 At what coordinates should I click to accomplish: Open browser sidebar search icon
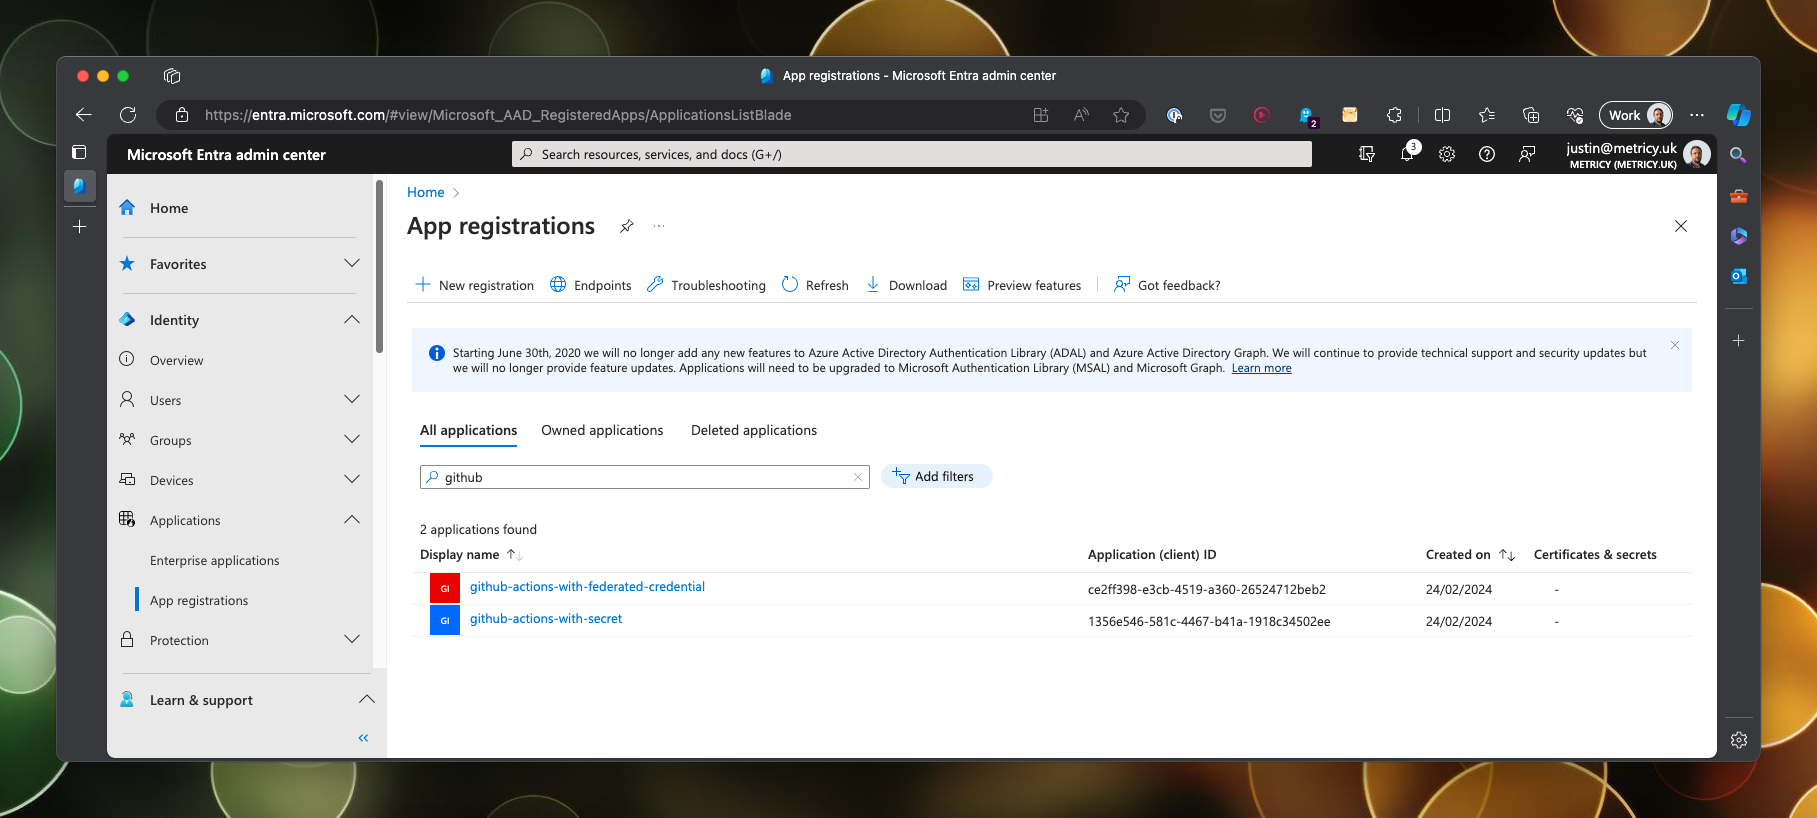click(1739, 155)
